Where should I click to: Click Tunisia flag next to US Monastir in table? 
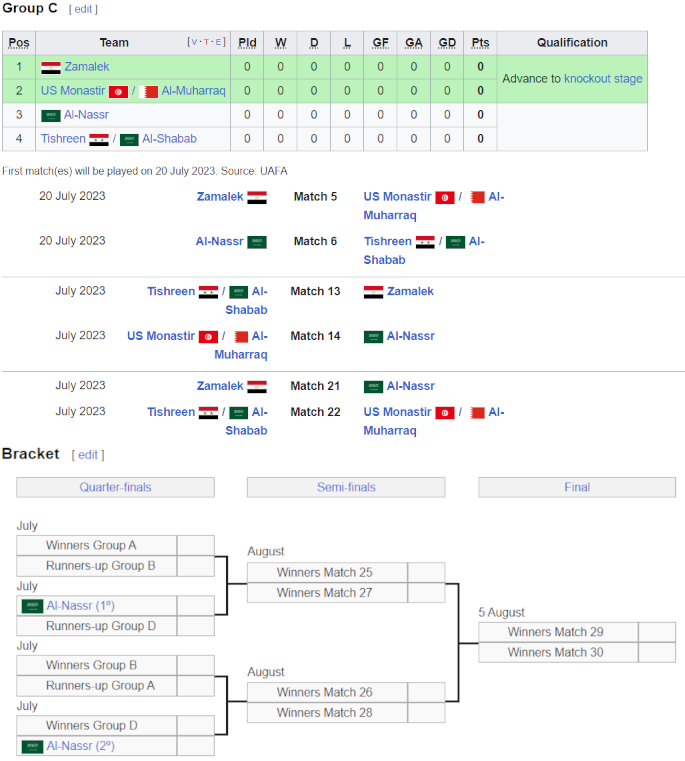point(118,91)
